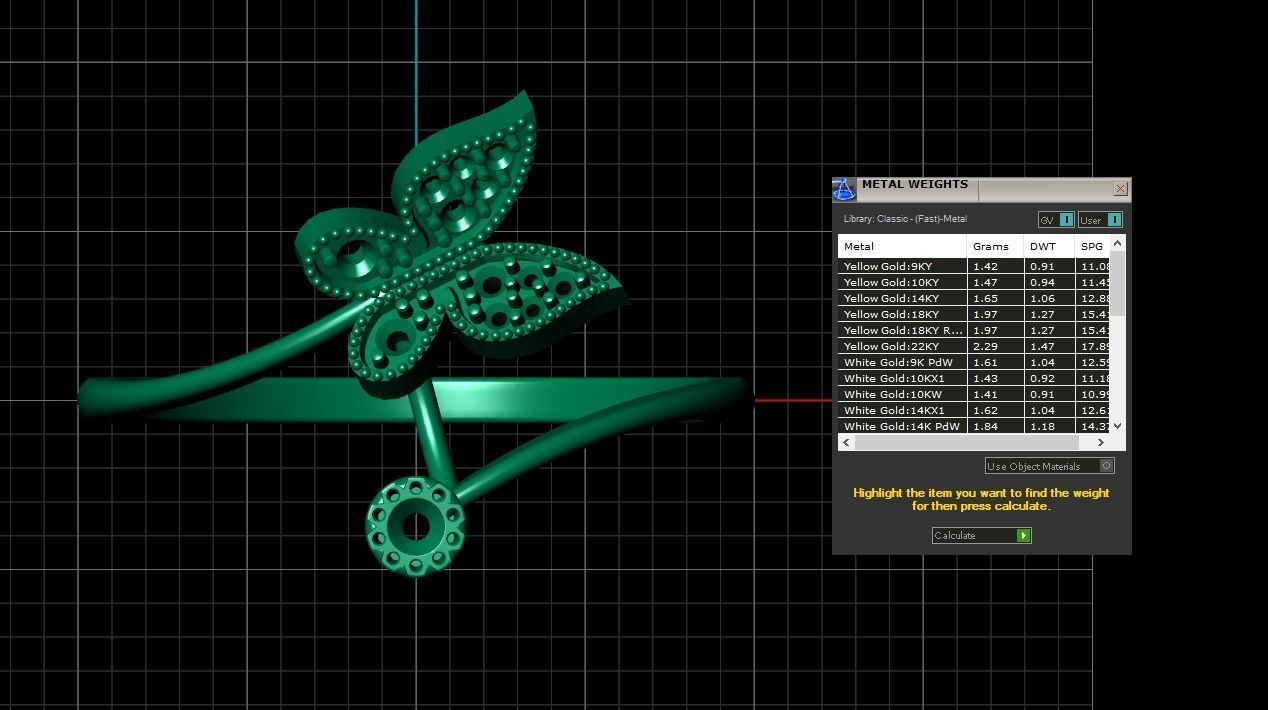
Task: Select the Yellow Gold:9KY row
Action: (974, 266)
